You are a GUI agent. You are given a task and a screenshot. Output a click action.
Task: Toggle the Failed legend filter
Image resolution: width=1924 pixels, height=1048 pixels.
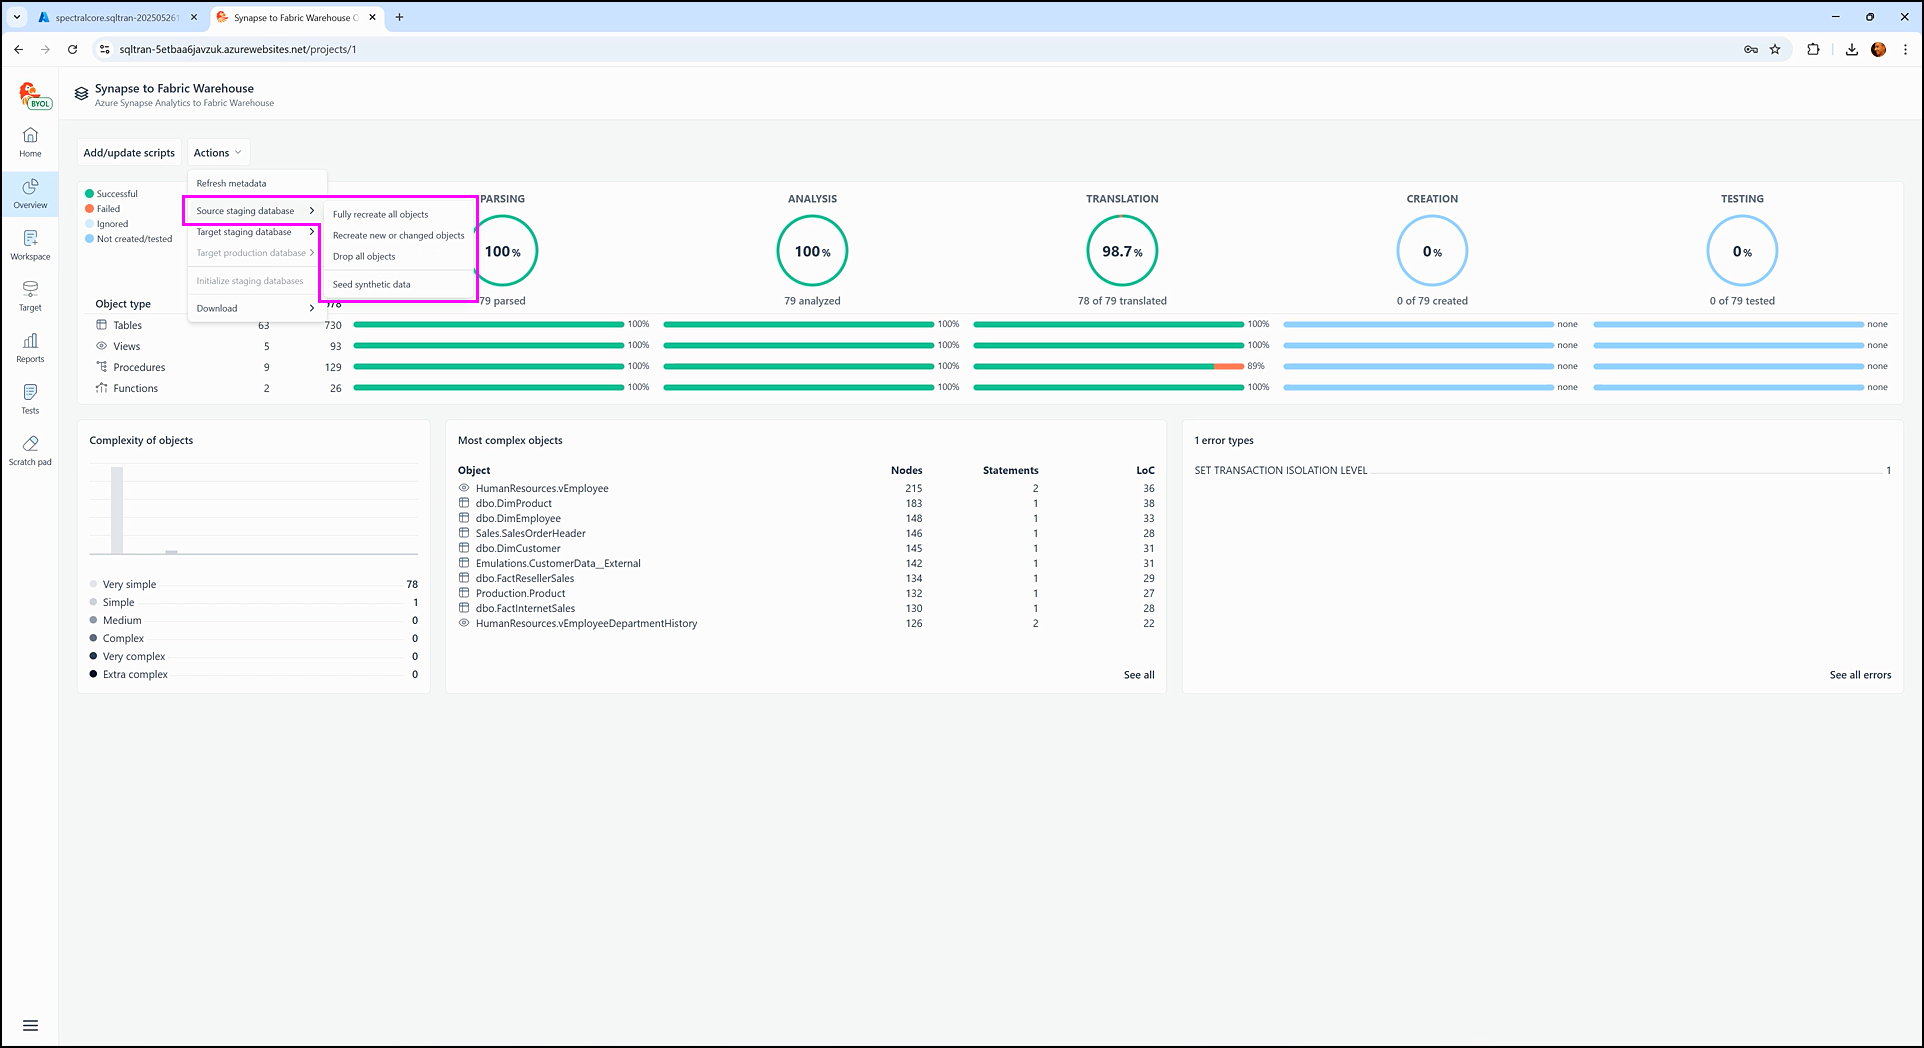point(107,209)
